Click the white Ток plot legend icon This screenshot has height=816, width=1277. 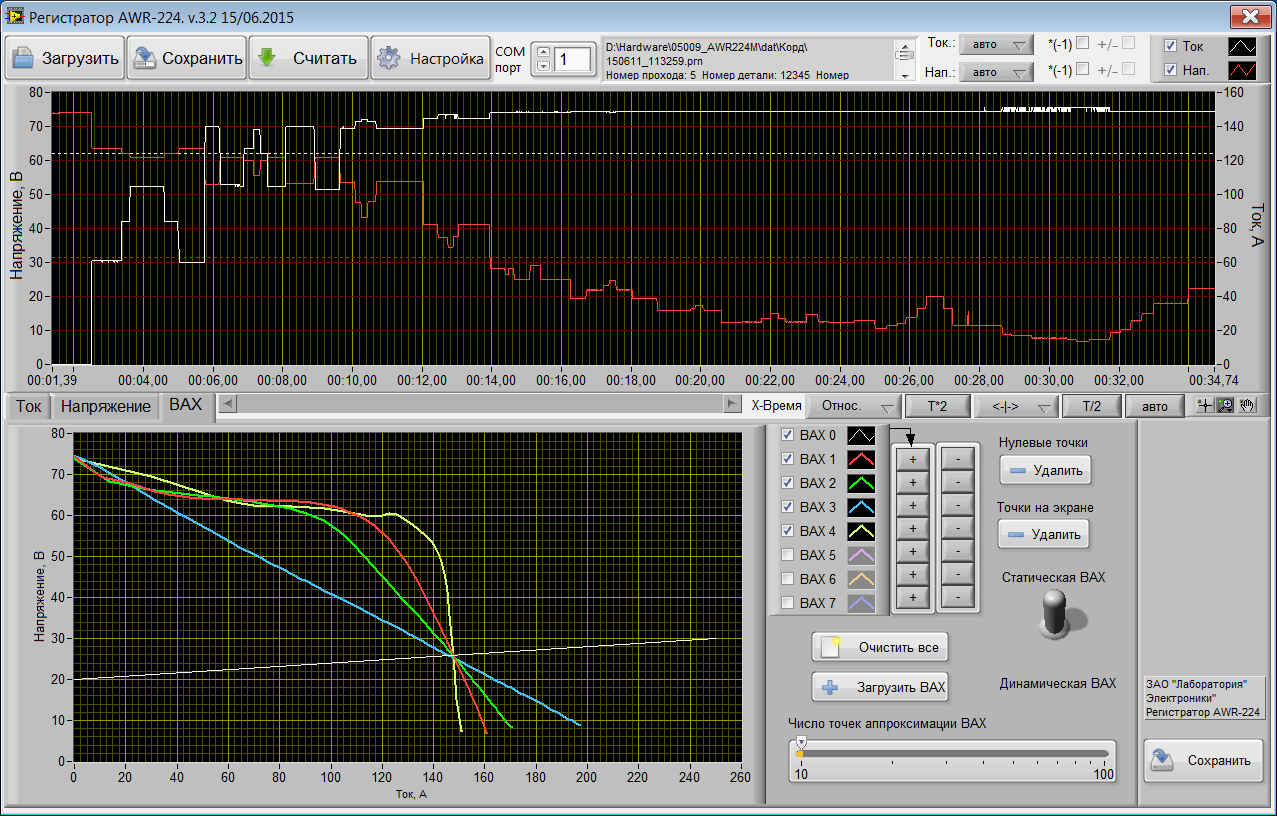1243,46
